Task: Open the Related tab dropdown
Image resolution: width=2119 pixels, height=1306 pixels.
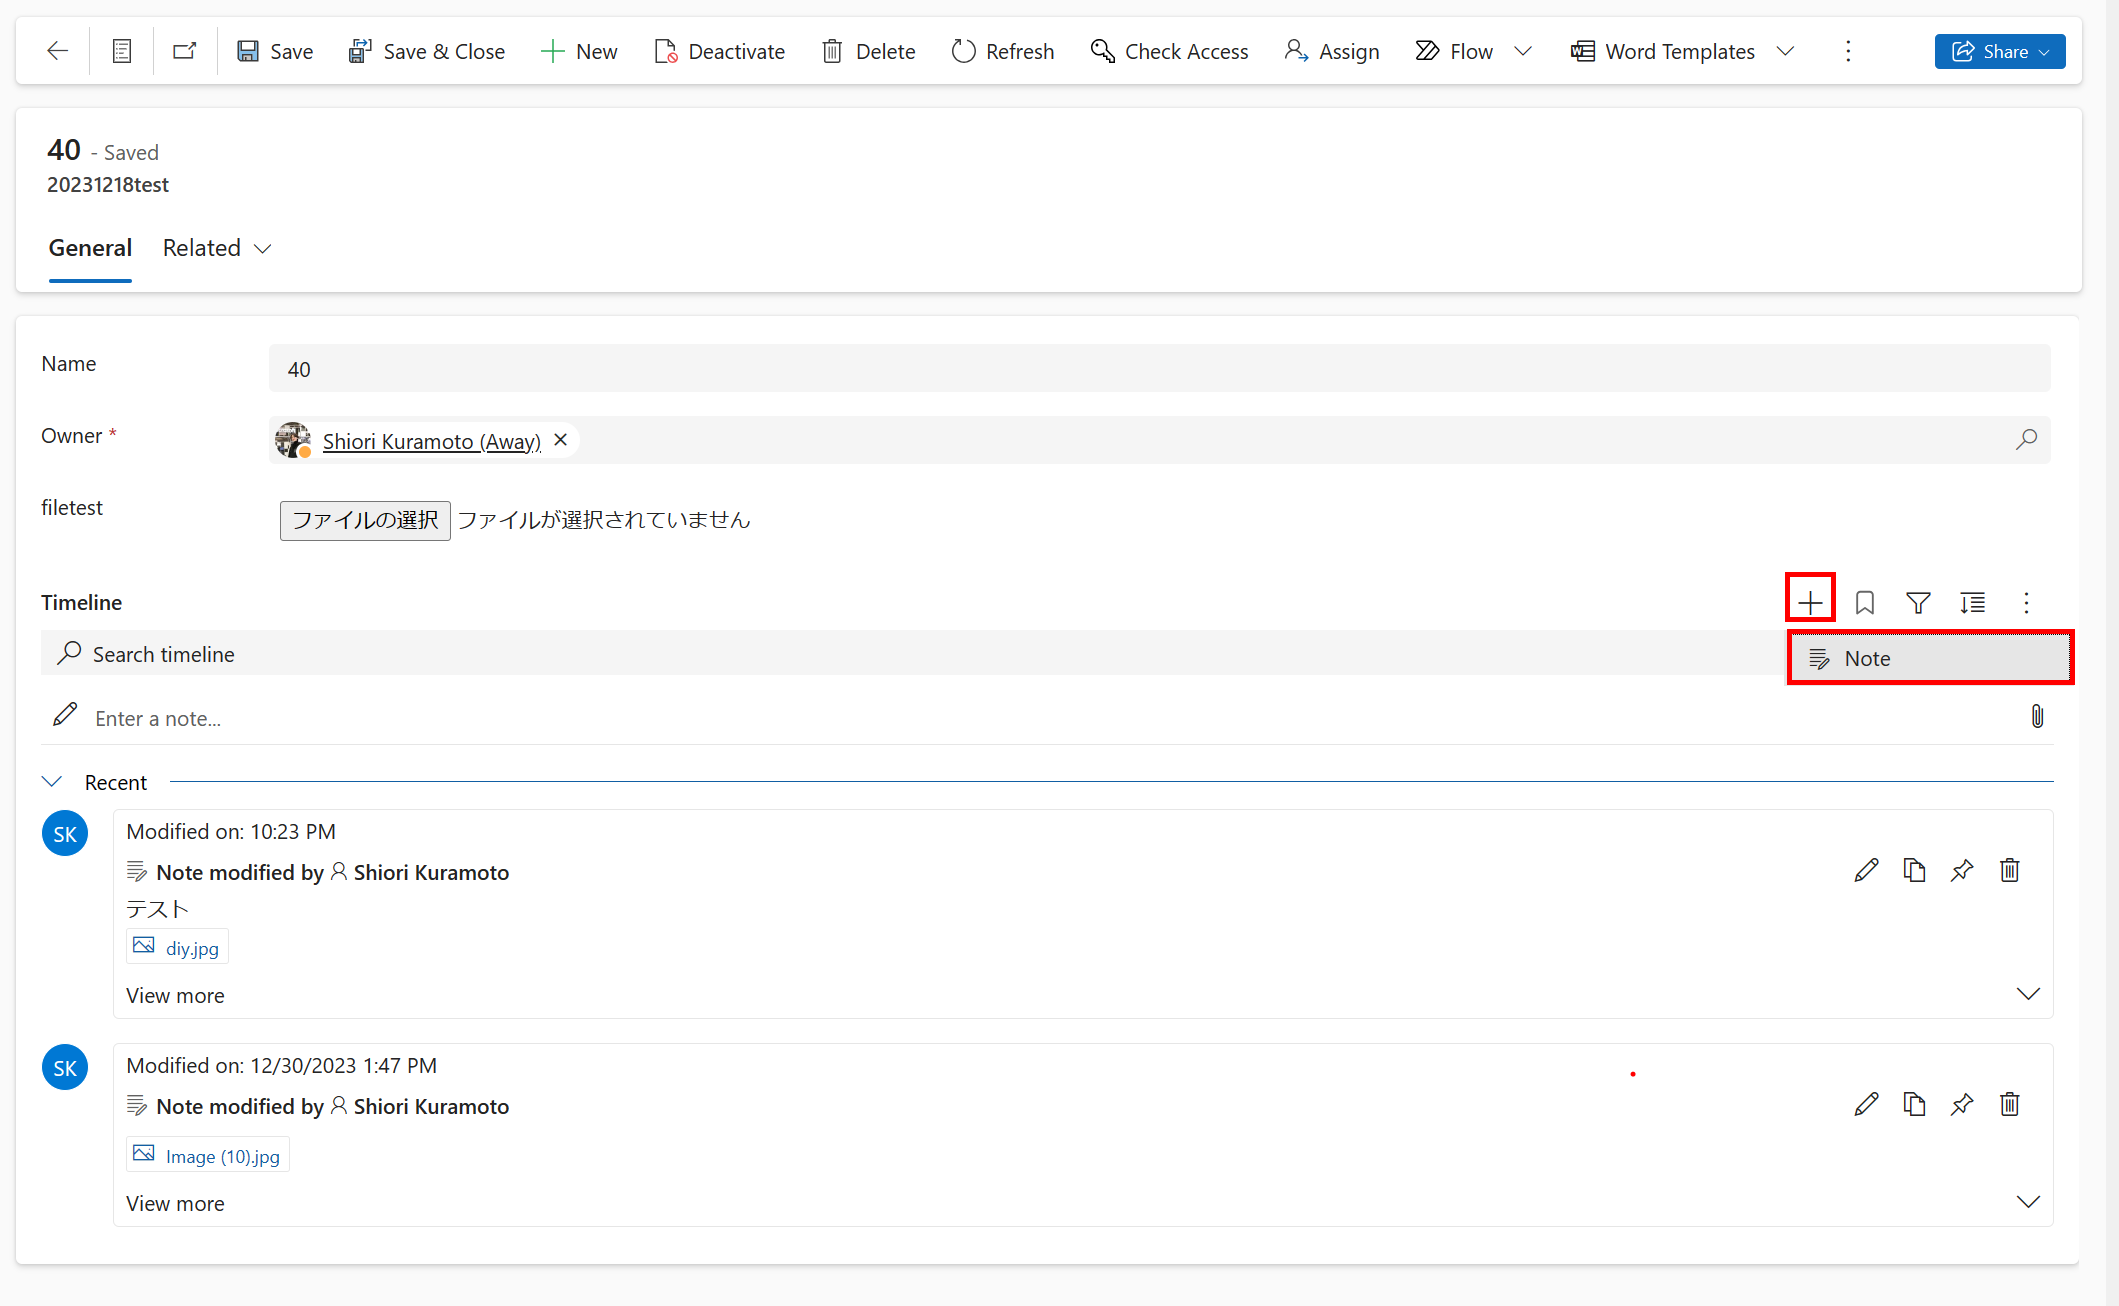Action: click(x=263, y=249)
